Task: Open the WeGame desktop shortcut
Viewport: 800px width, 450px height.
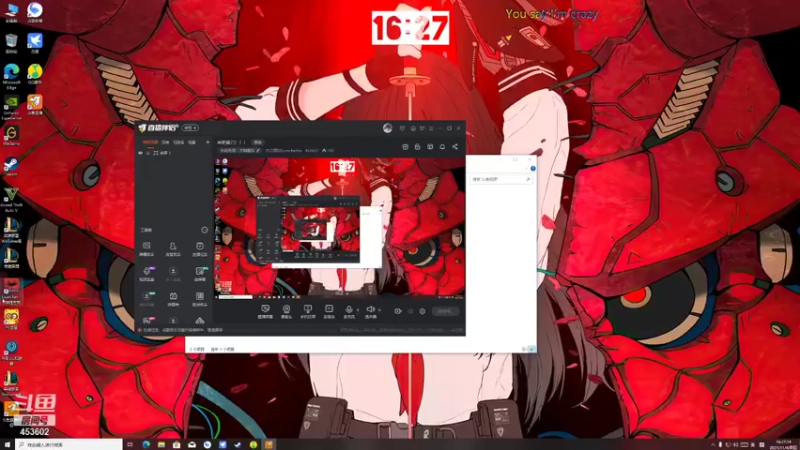Action: [x=11, y=136]
